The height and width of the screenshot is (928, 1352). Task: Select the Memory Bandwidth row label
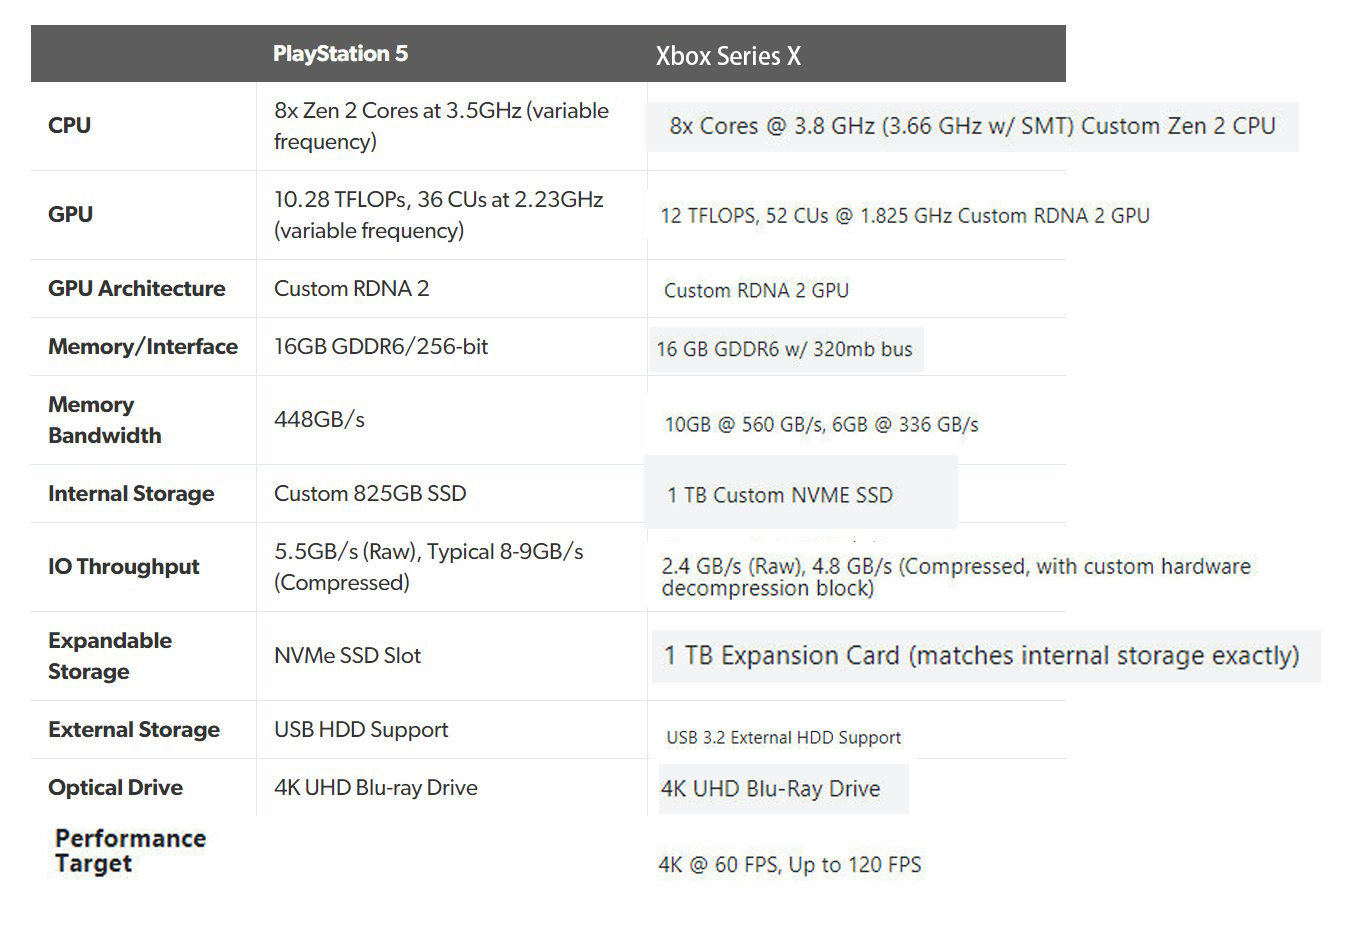[x=104, y=420]
